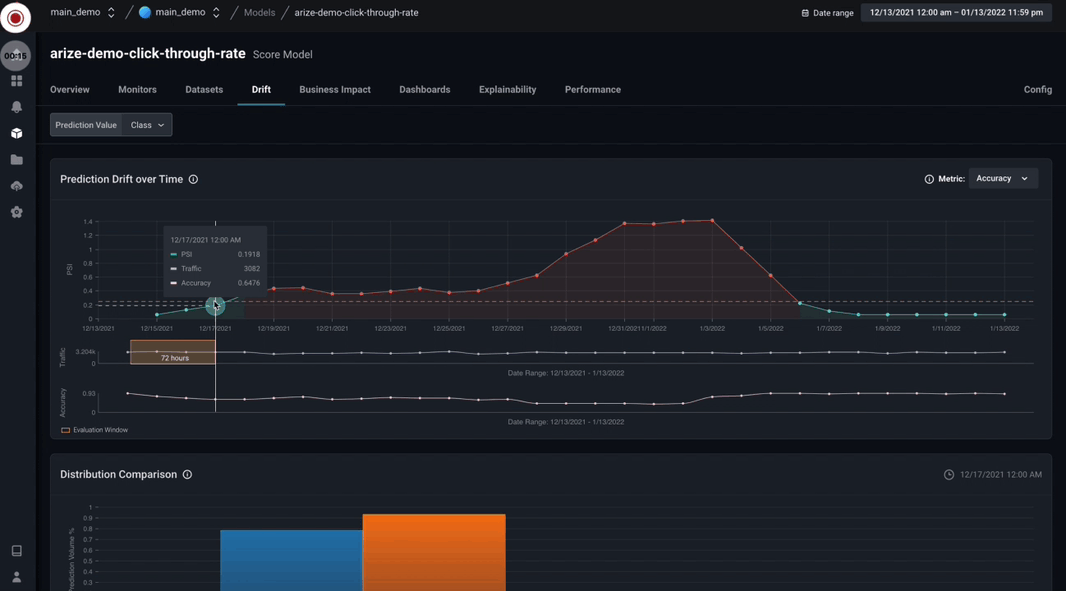This screenshot has width=1066, height=591.
Task: Click the 'Score Model' label
Action: tap(283, 54)
